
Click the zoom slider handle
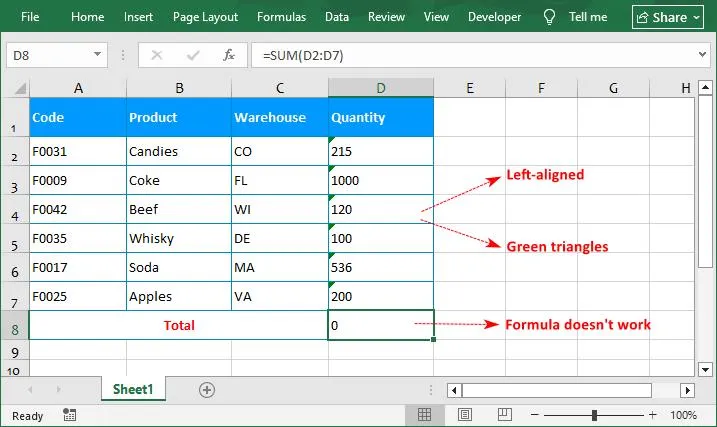(594, 415)
